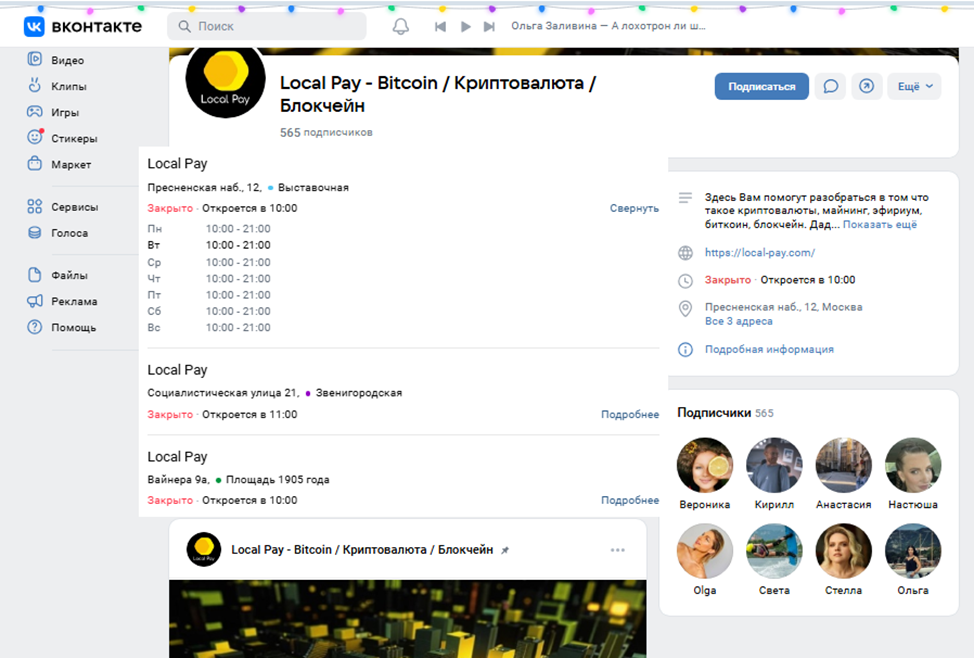The height and width of the screenshot is (658, 974).
Task: Open subscriber Ольга's avatar
Action: click(913, 551)
